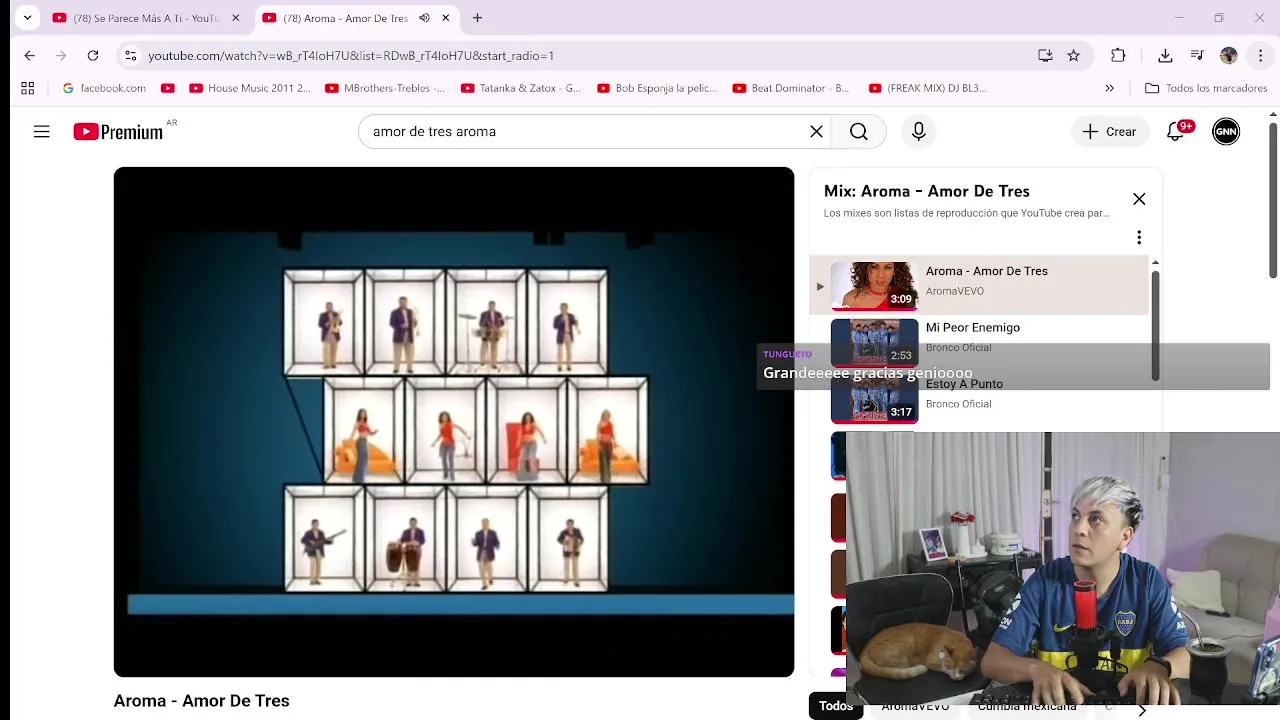Select the Todos filter chip

tap(836, 706)
